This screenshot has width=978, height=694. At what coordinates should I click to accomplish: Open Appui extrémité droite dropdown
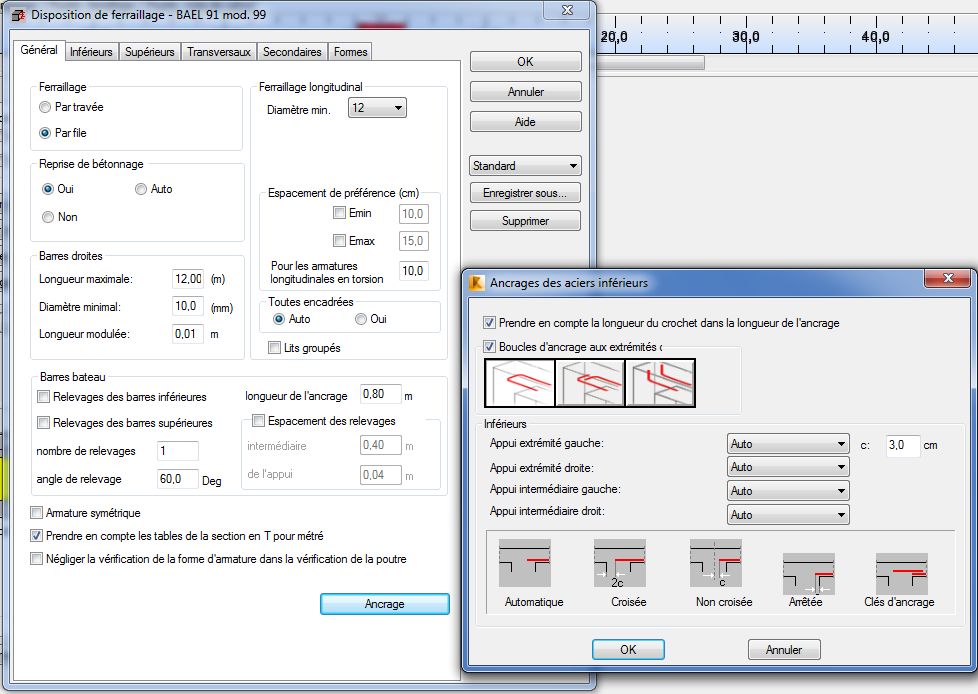coord(788,467)
